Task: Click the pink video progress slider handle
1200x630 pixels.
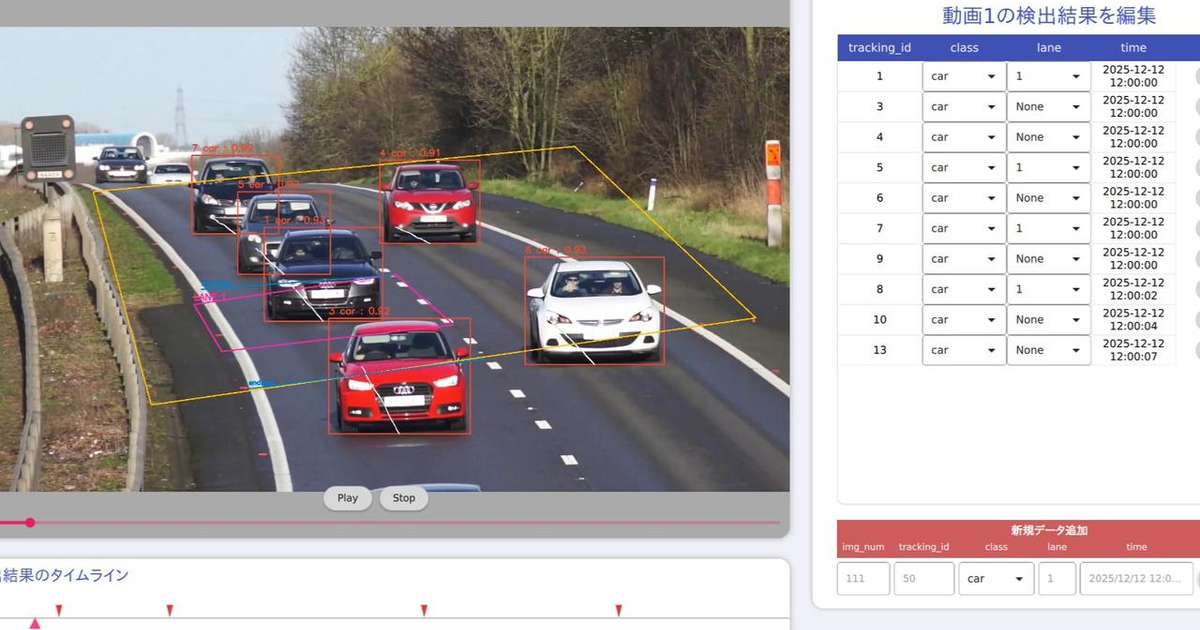Action: [x=31, y=522]
